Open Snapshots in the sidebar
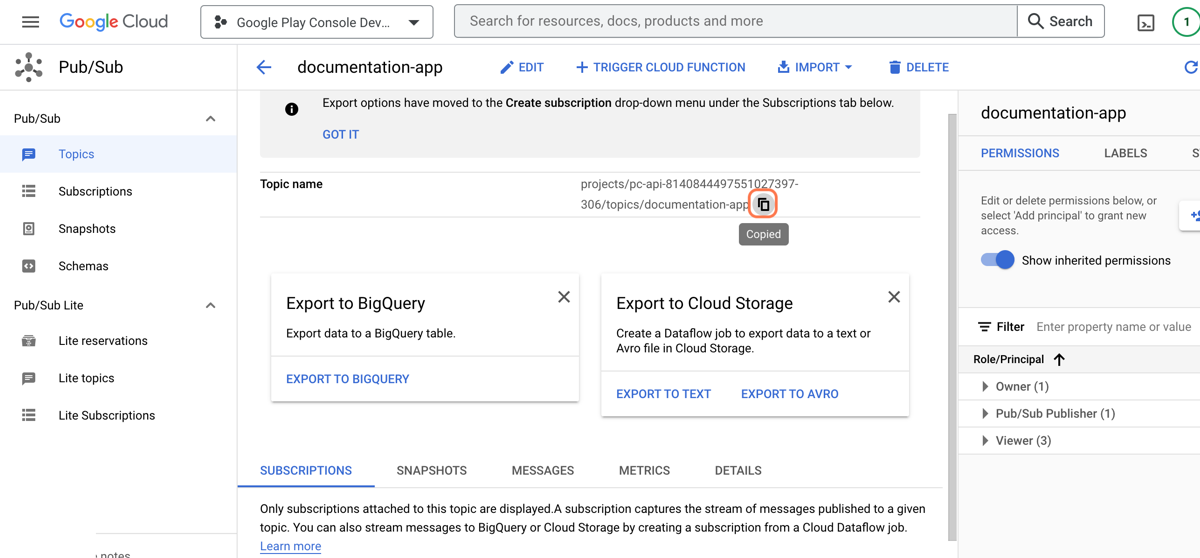 click(x=87, y=229)
